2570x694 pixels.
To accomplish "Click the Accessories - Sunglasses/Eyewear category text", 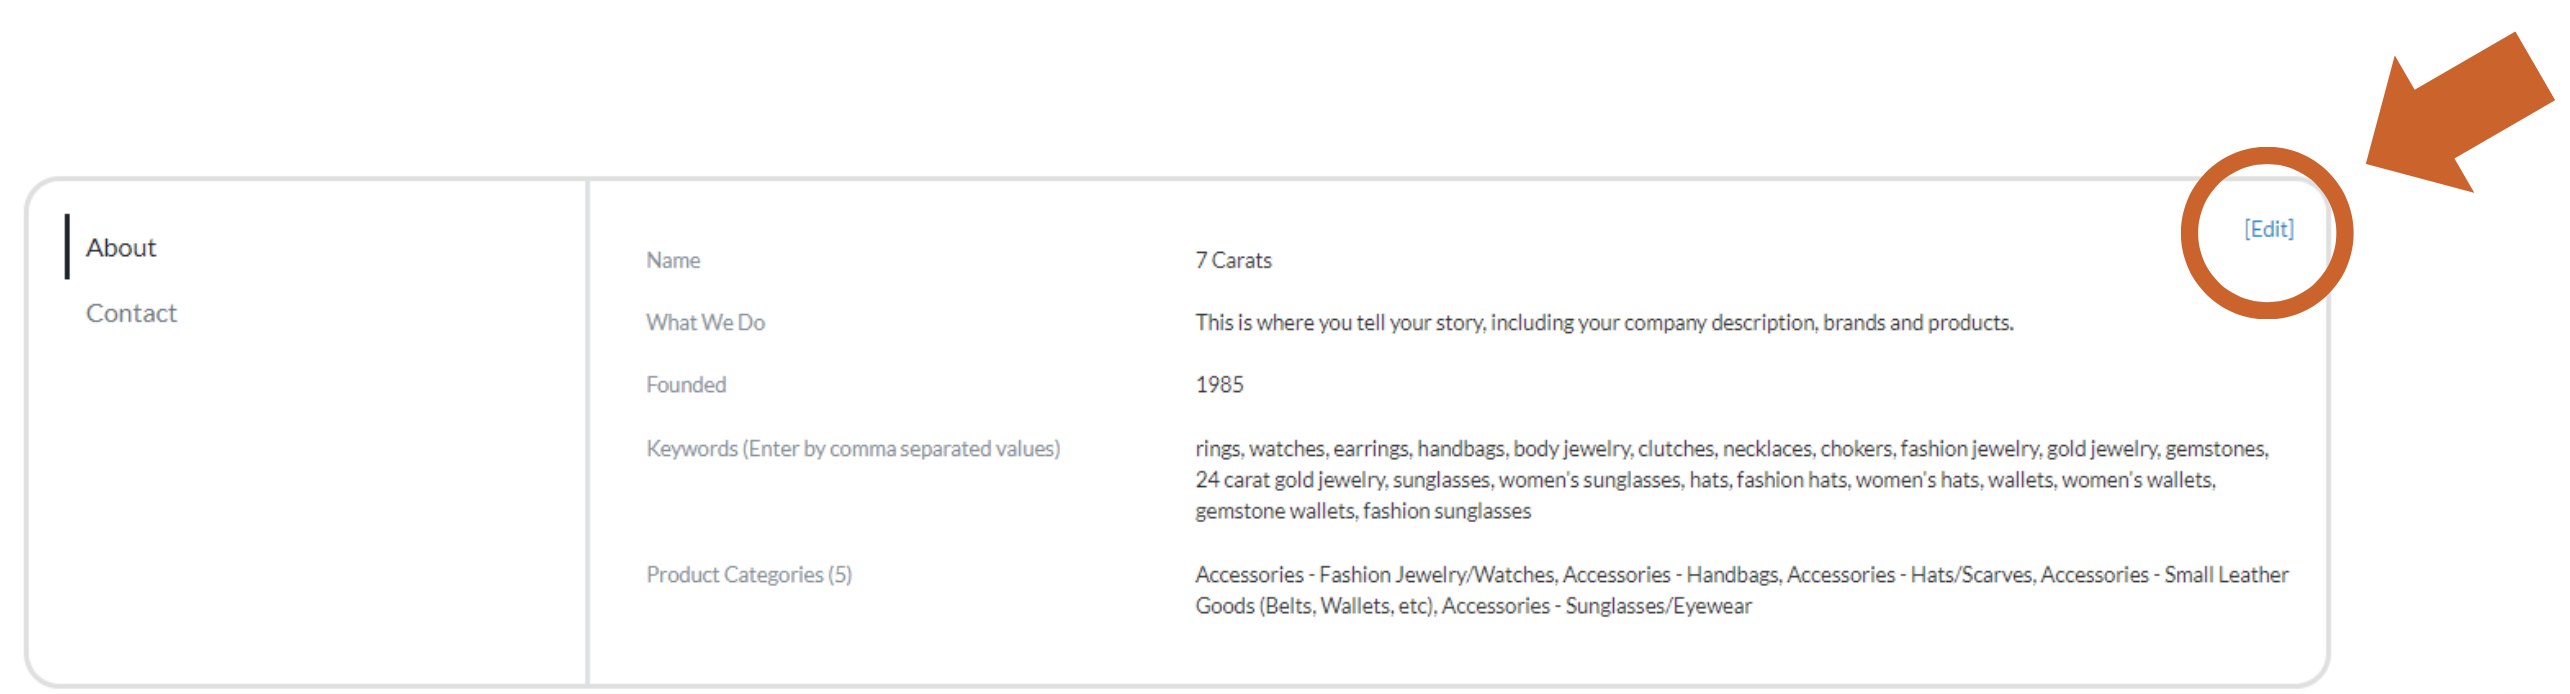I will point(1596,605).
